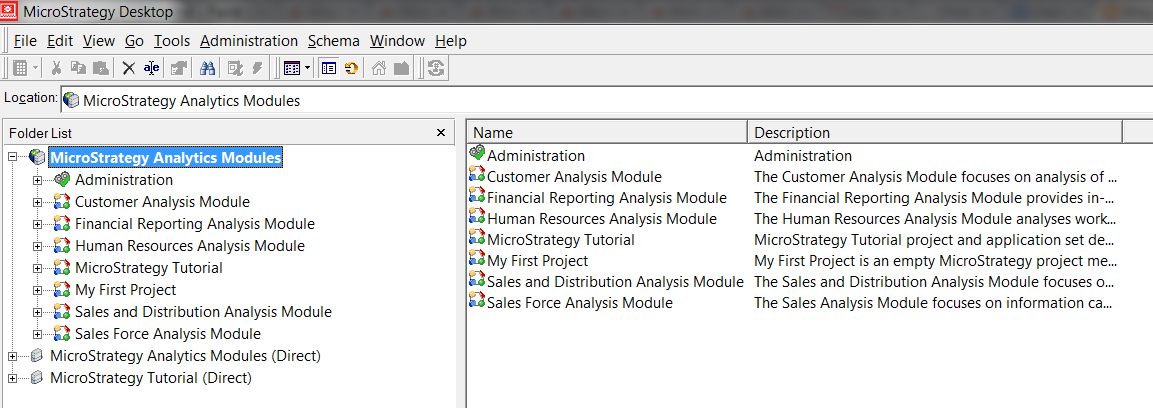The image size is (1153, 408).
Task: Collapse MicroStrategy Analytics Modules tree node
Action: tap(13, 157)
